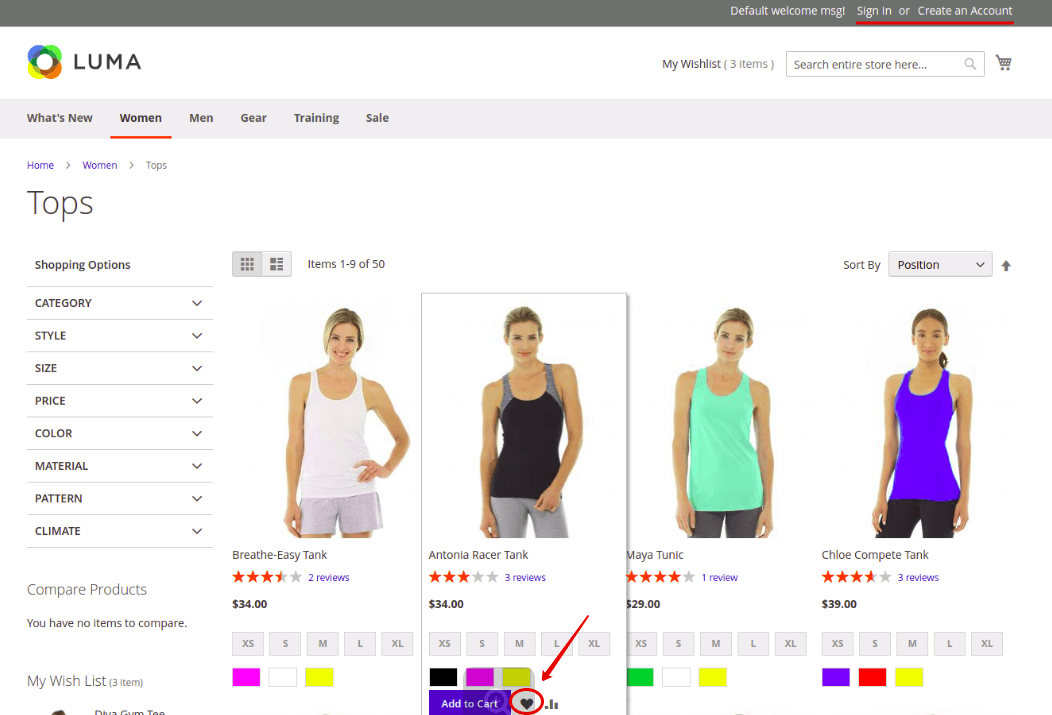Open the Men menu
Image resolution: width=1052 pixels, height=715 pixels.
201,118
